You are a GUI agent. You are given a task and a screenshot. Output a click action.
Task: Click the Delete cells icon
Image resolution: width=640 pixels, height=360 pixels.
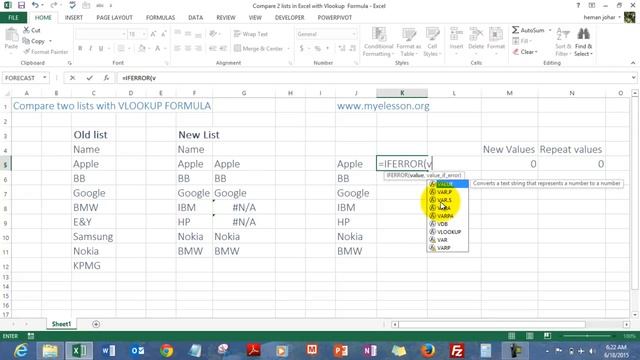coord(476,34)
